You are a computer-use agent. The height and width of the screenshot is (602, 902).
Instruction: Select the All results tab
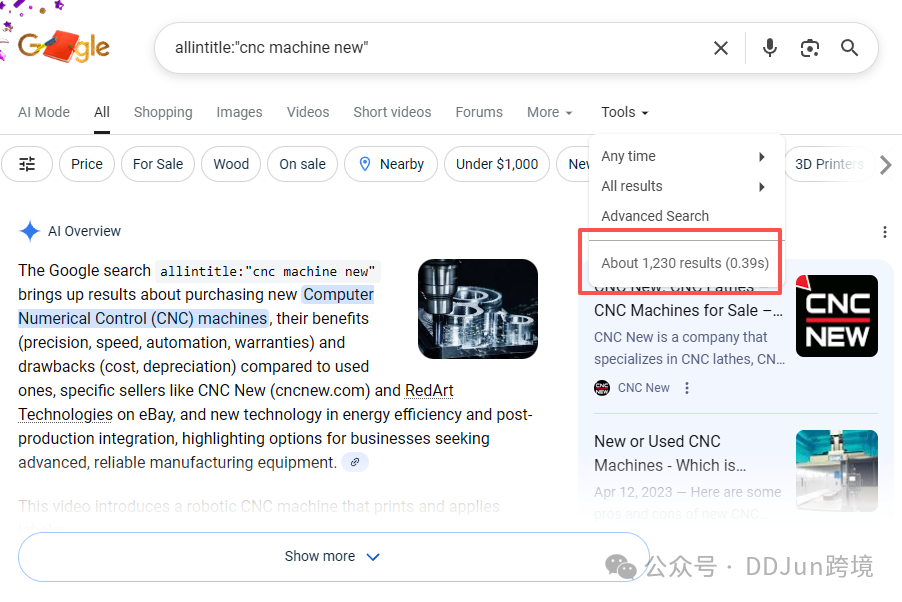(x=102, y=112)
